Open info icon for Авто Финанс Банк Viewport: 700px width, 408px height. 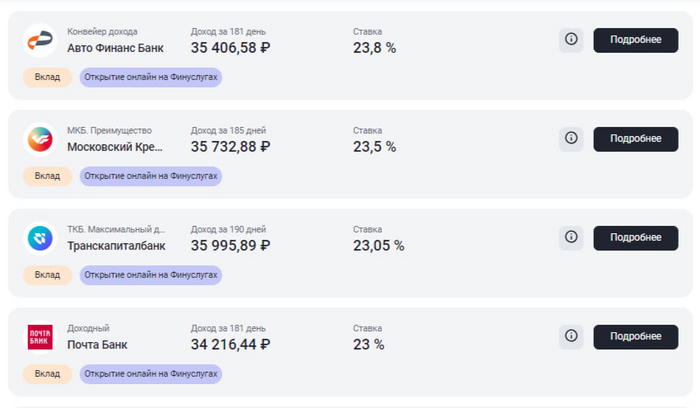tap(571, 39)
